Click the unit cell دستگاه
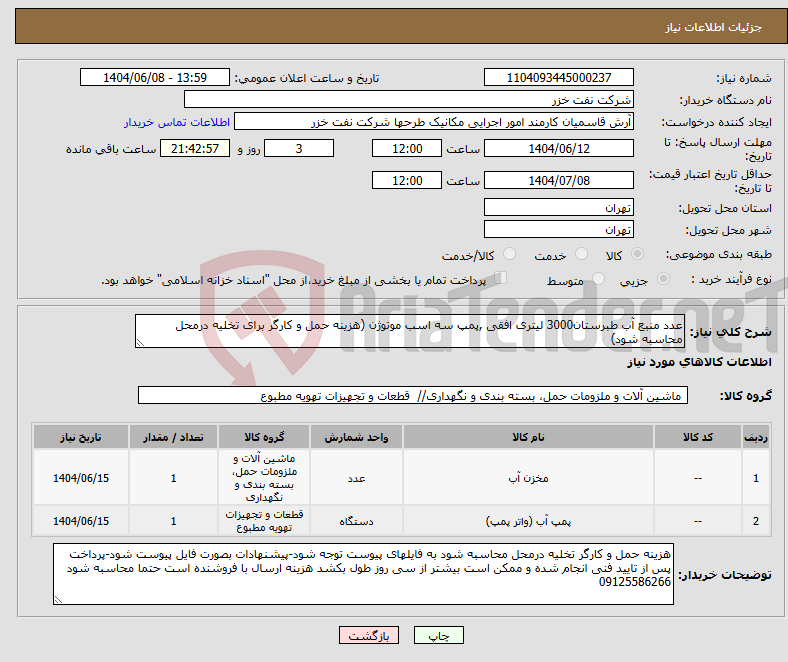The height and width of the screenshot is (662, 788). [356, 521]
